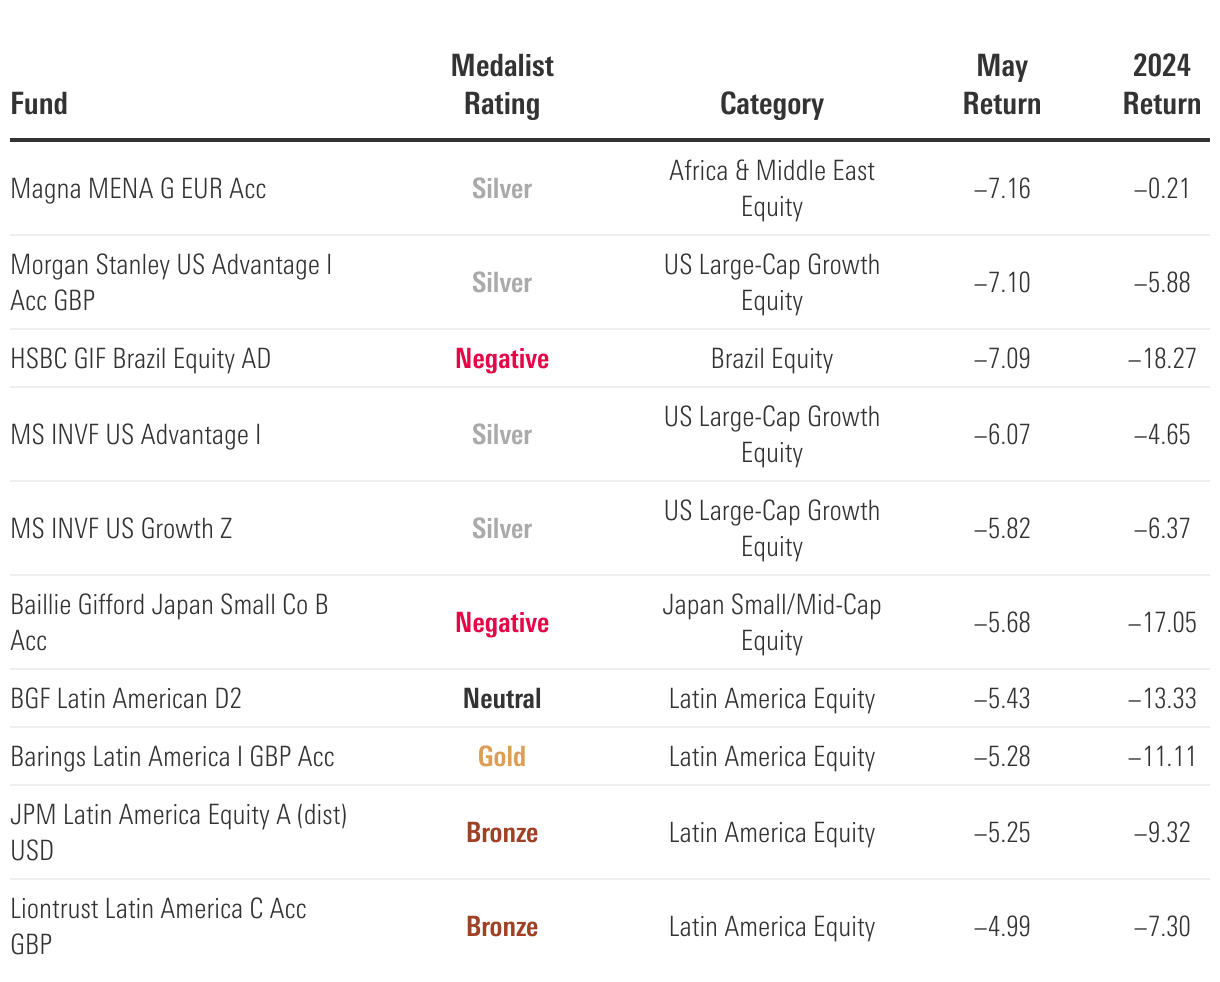Click the Neutral rating for BGF Latin American
This screenshot has height=982, width=1220.
pos(502,699)
